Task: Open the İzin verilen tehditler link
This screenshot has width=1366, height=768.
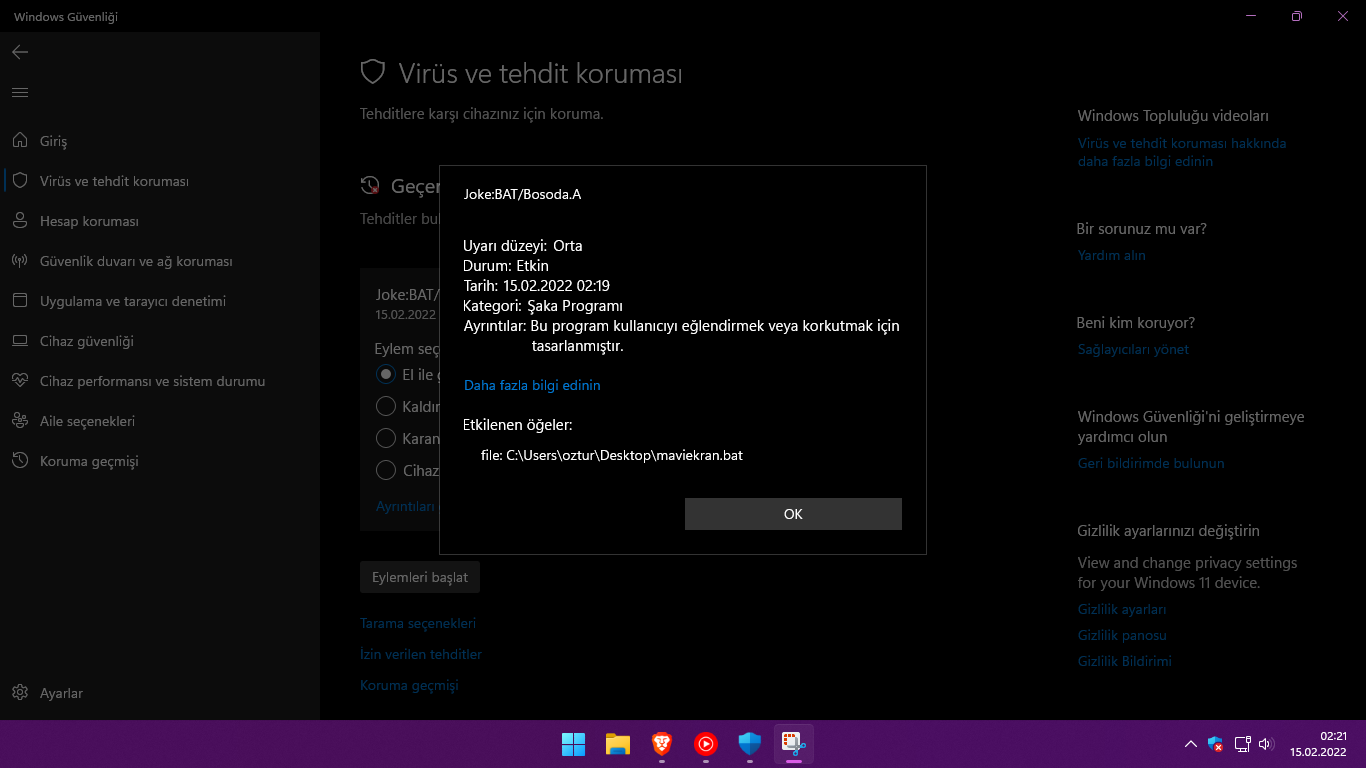Action: pos(421,654)
